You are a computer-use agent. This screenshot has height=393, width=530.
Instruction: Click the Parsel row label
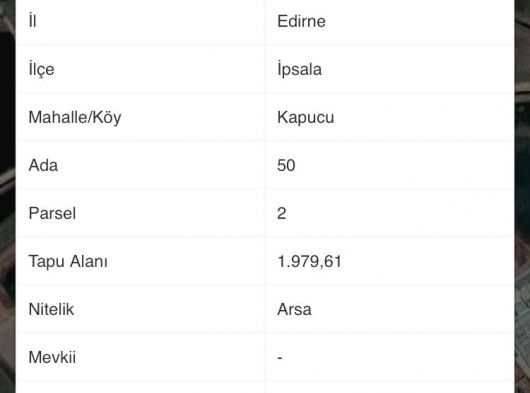click(x=52, y=213)
